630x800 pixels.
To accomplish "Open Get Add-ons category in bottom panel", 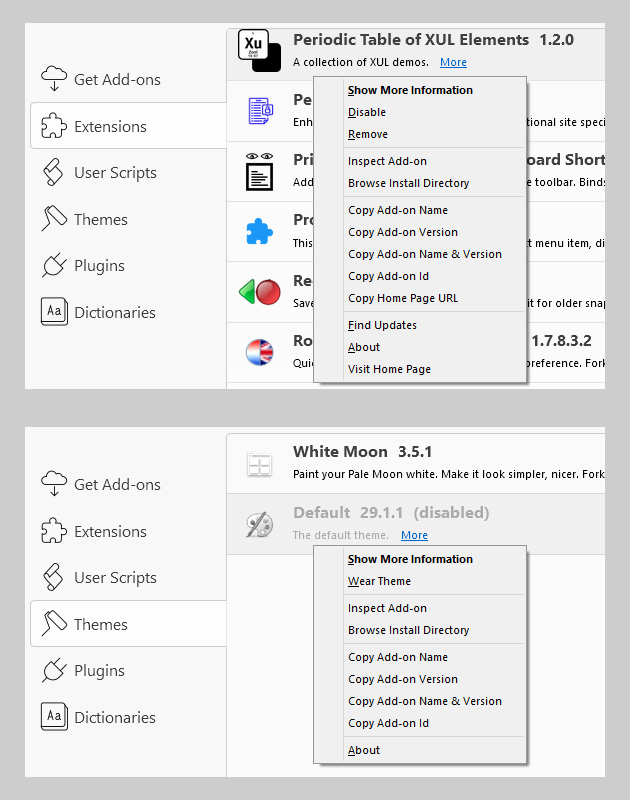I will tap(129, 484).
